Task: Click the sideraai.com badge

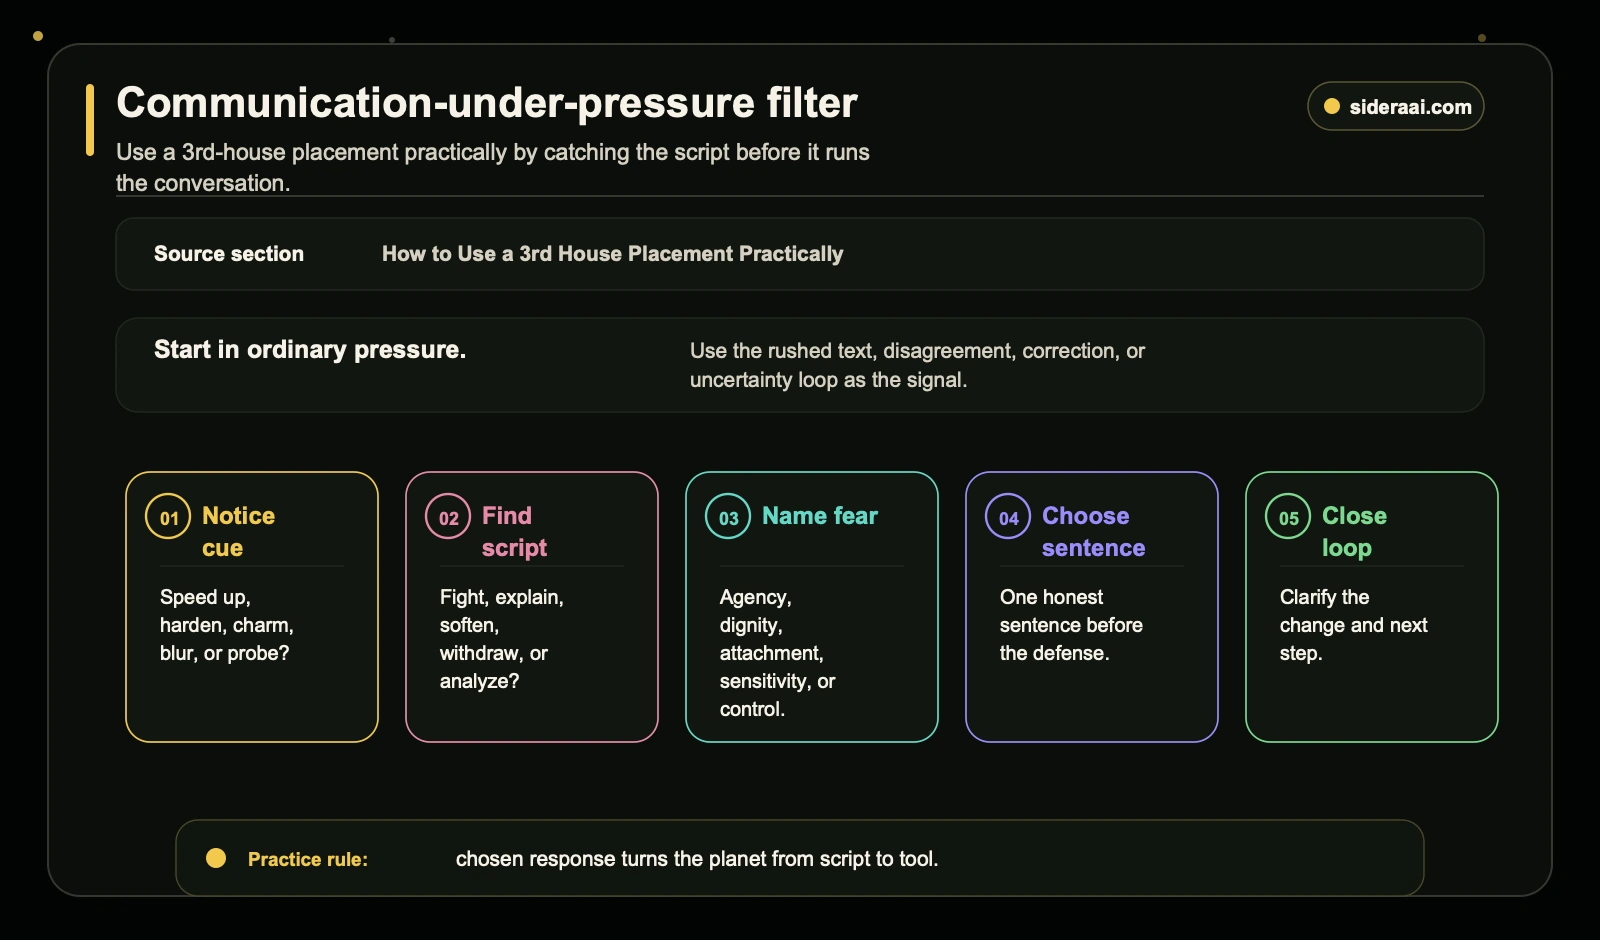Action: point(1395,106)
